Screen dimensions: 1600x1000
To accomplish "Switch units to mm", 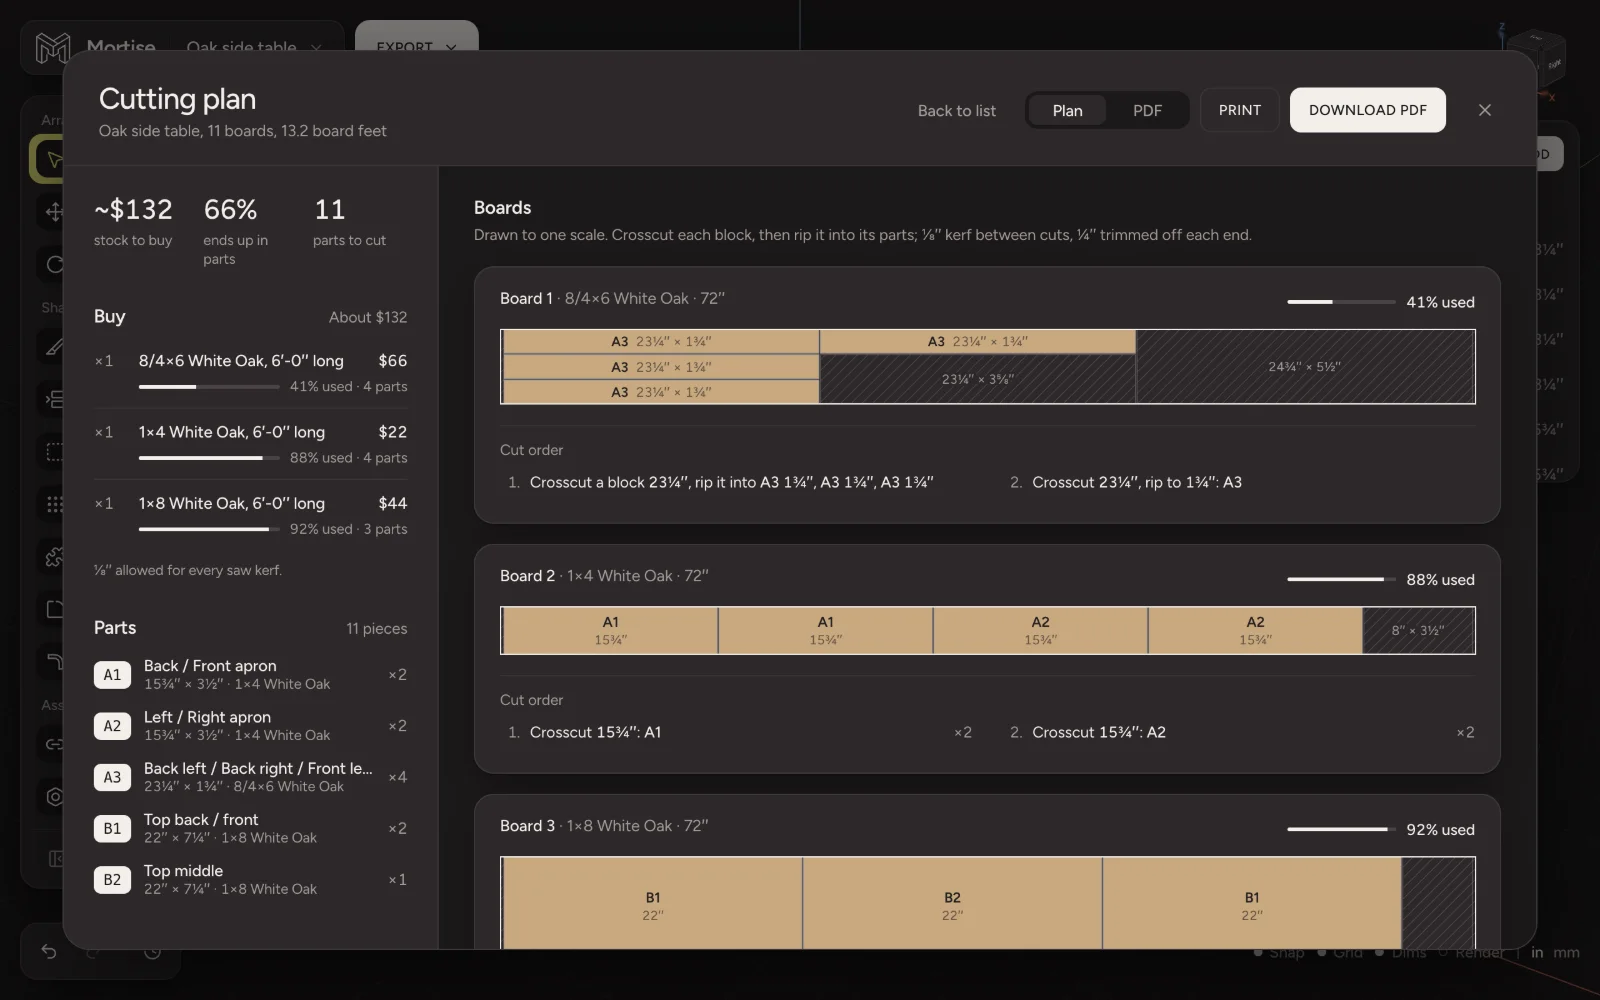I will [x=1566, y=952].
